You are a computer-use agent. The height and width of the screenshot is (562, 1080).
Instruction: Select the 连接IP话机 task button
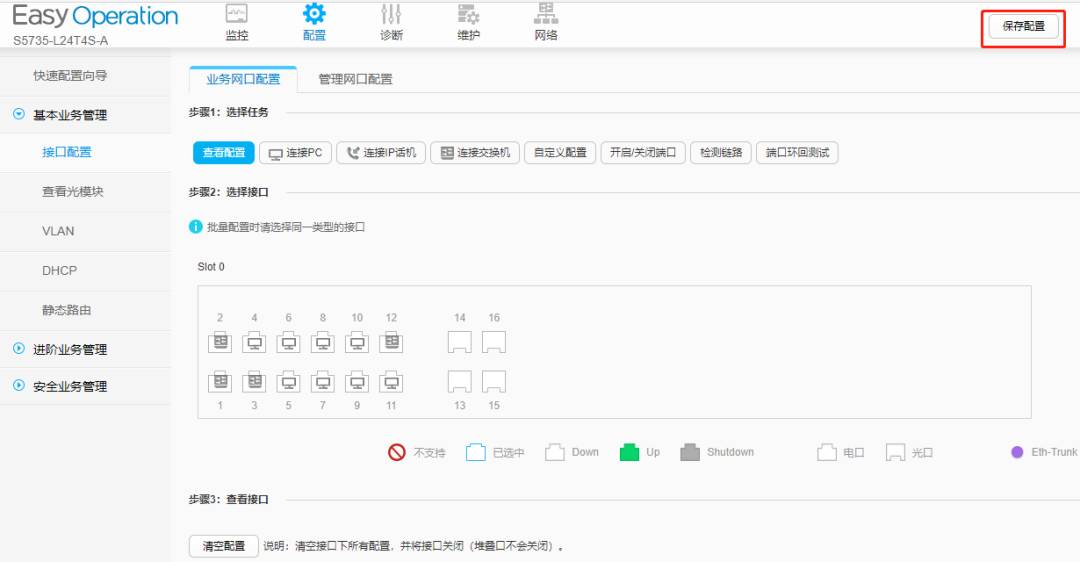(381, 152)
